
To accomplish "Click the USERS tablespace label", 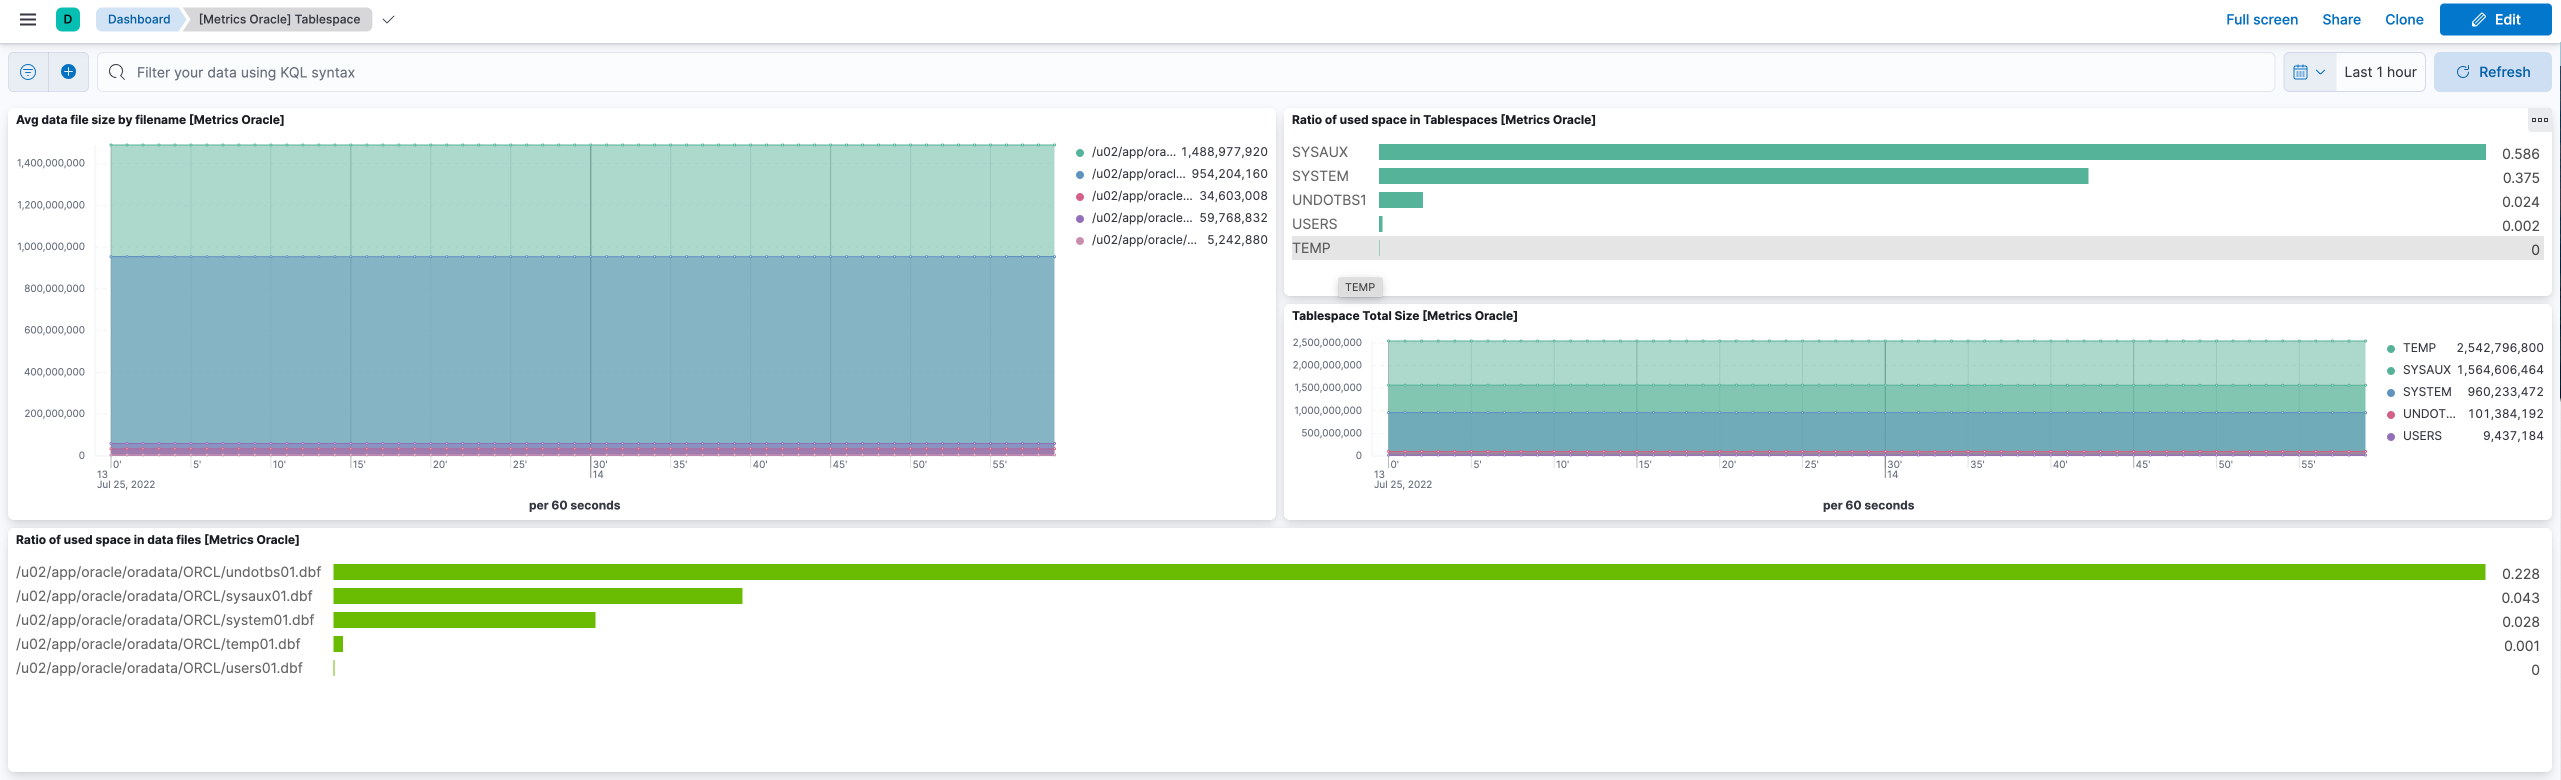I will click(x=1314, y=224).
